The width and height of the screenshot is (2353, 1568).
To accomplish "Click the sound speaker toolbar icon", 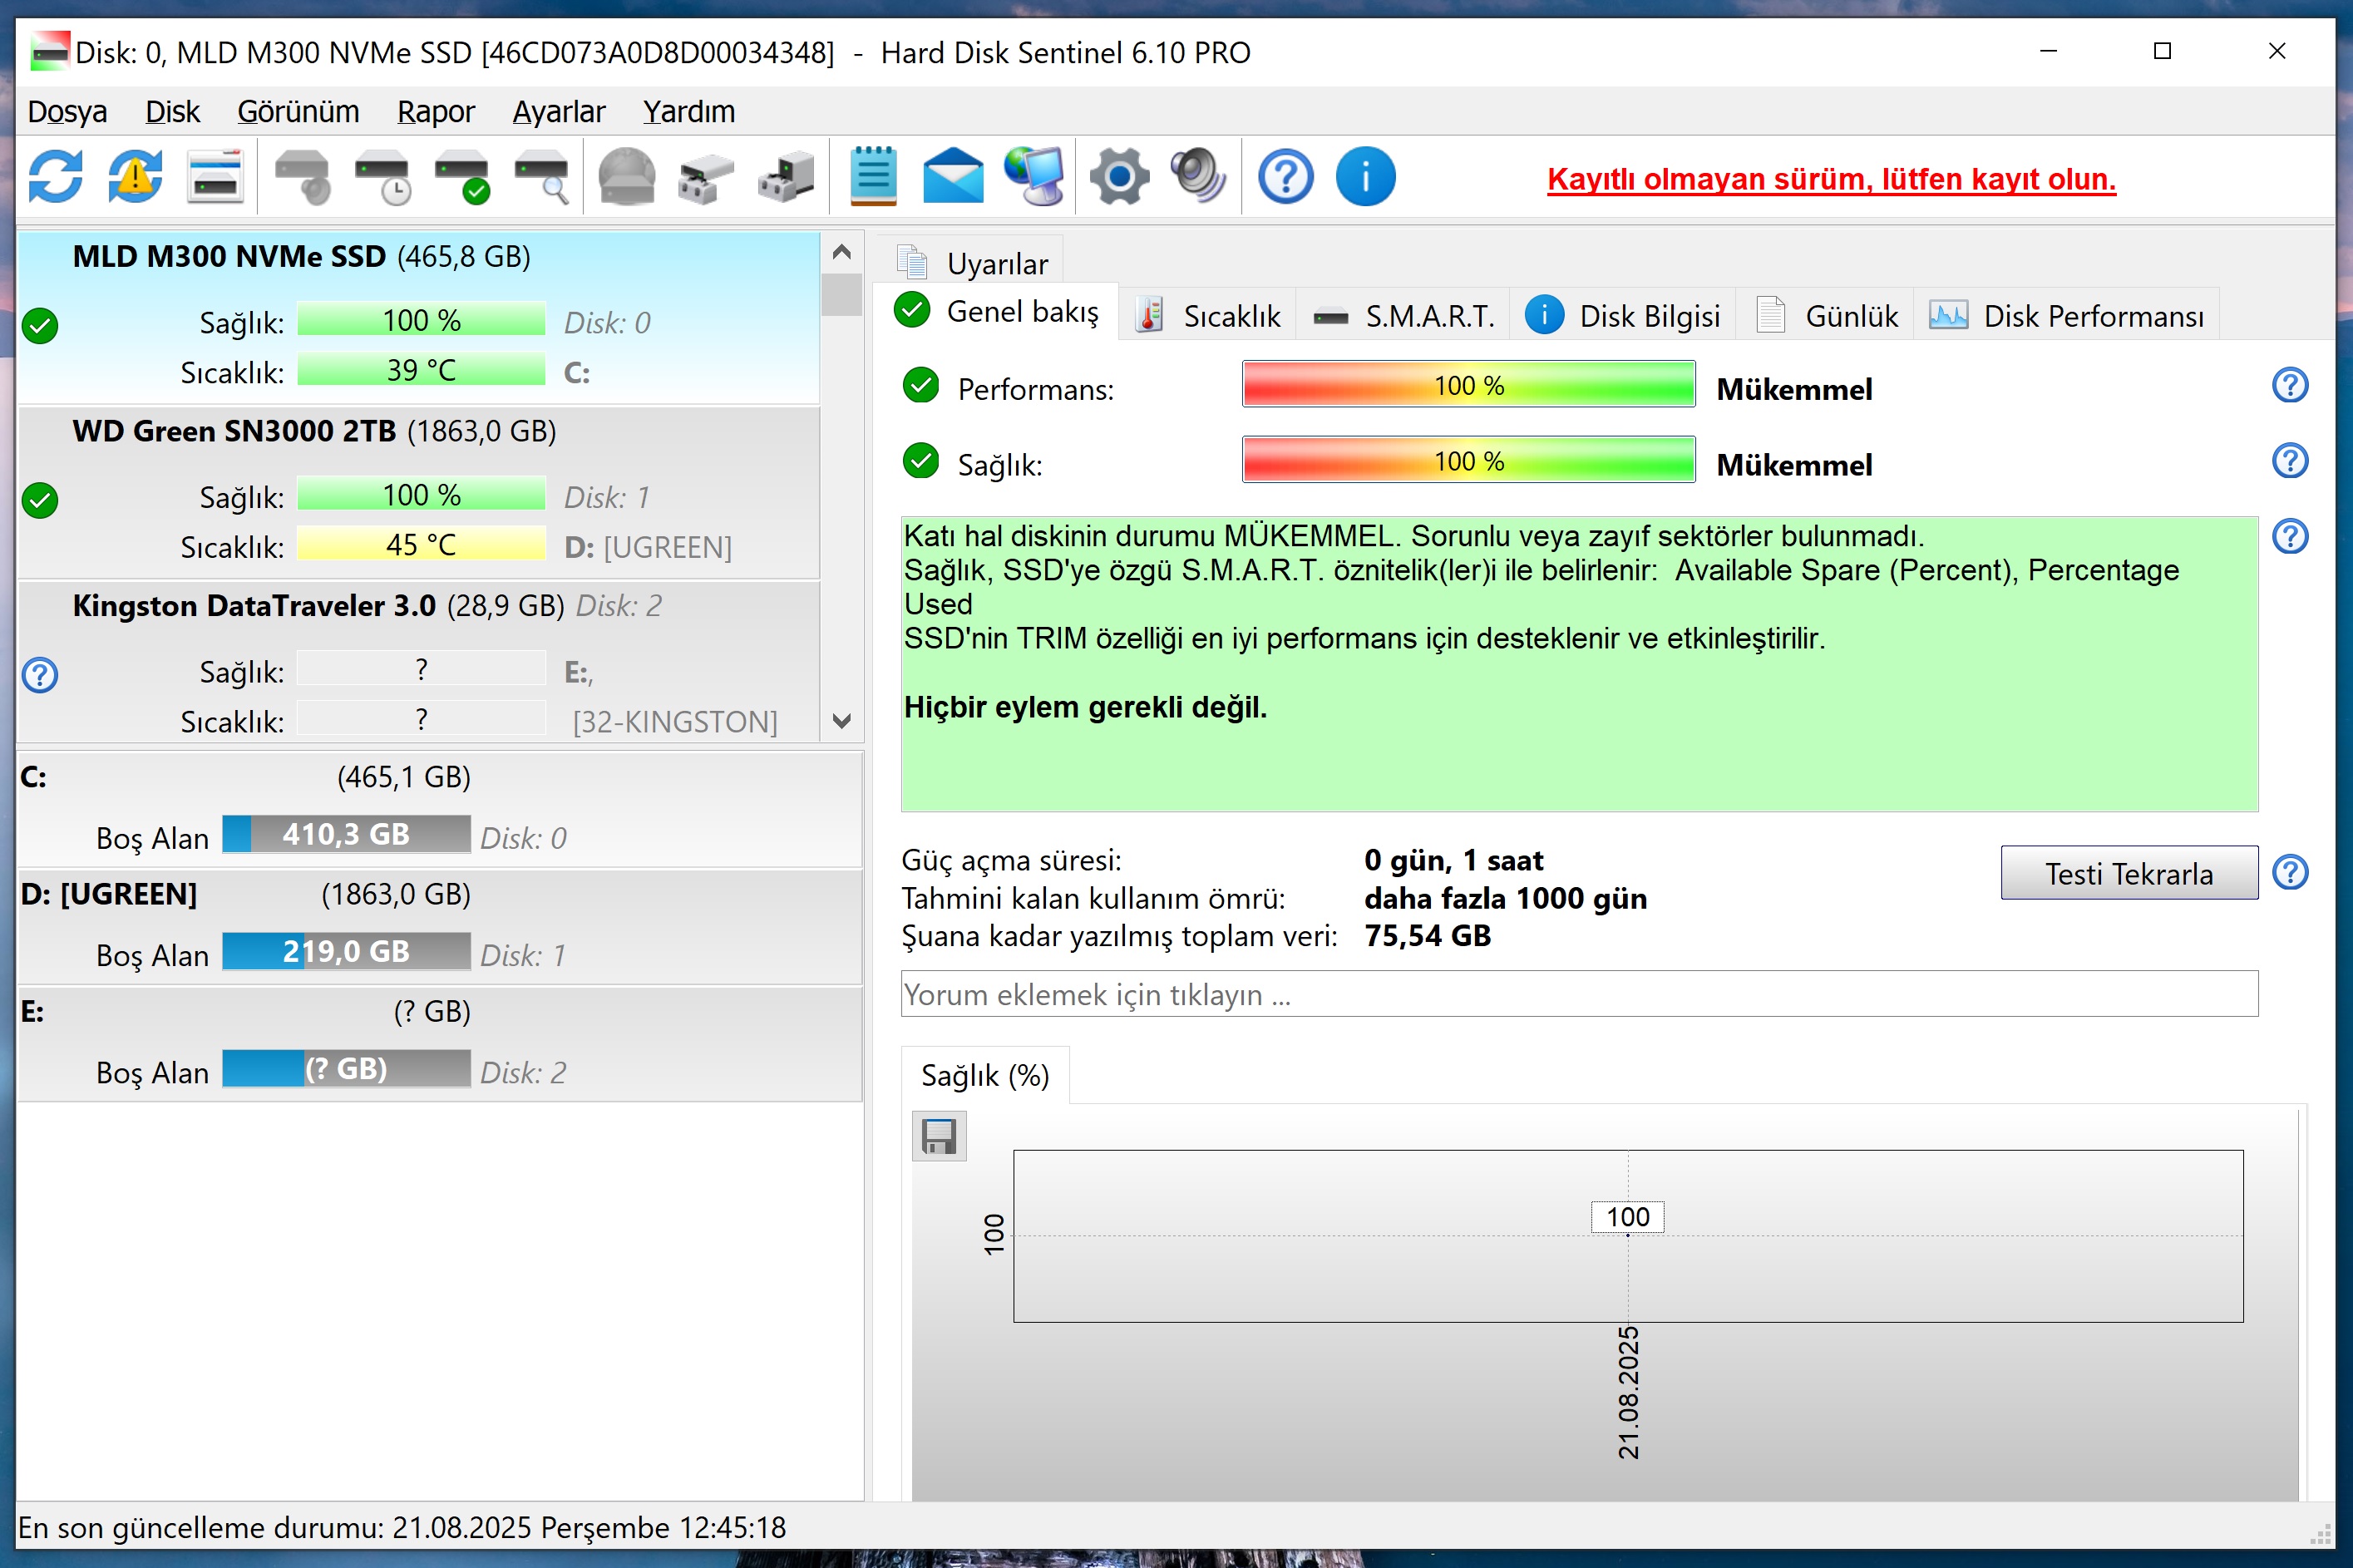I will coord(1198,177).
